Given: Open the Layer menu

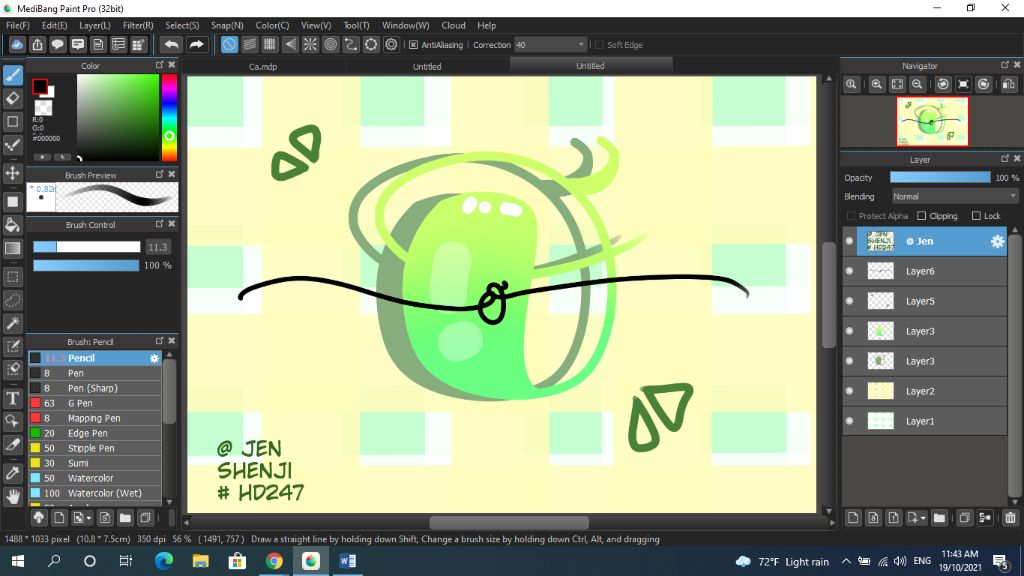Looking at the screenshot, I should pyautogui.click(x=95, y=25).
